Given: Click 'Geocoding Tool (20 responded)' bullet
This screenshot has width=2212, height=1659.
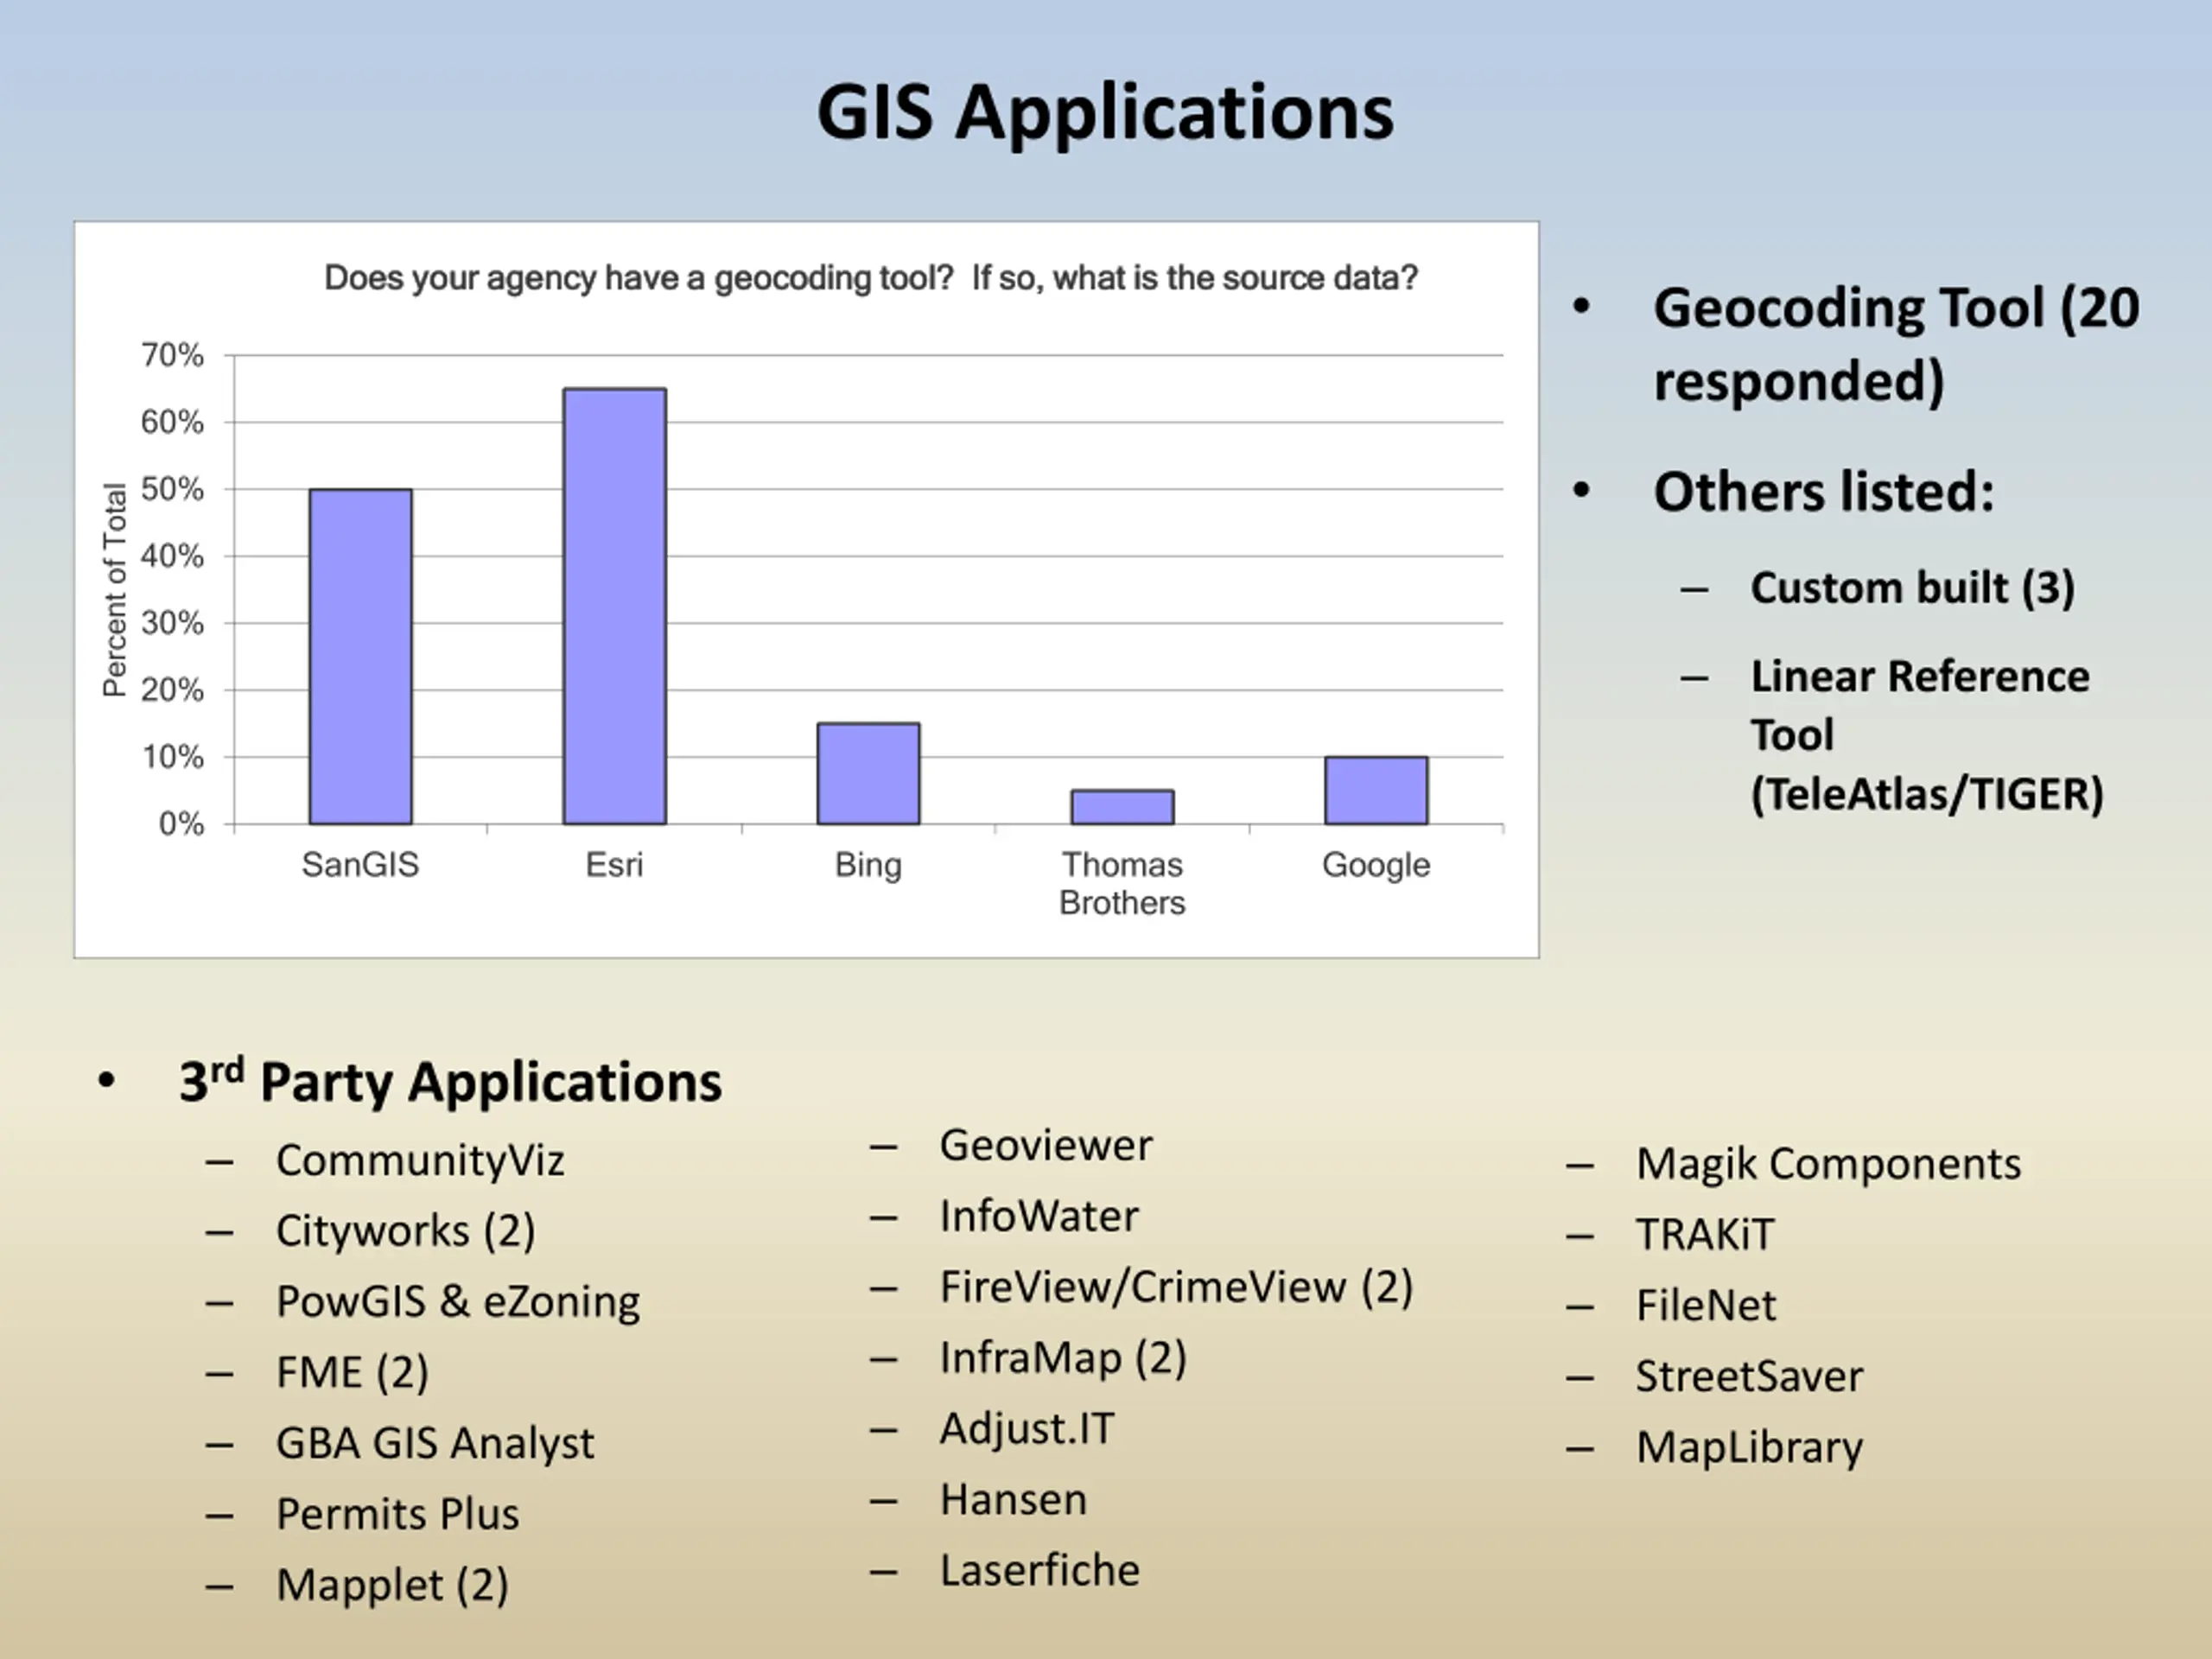Looking at the screenshot, I should click(x=1896, y=345).
